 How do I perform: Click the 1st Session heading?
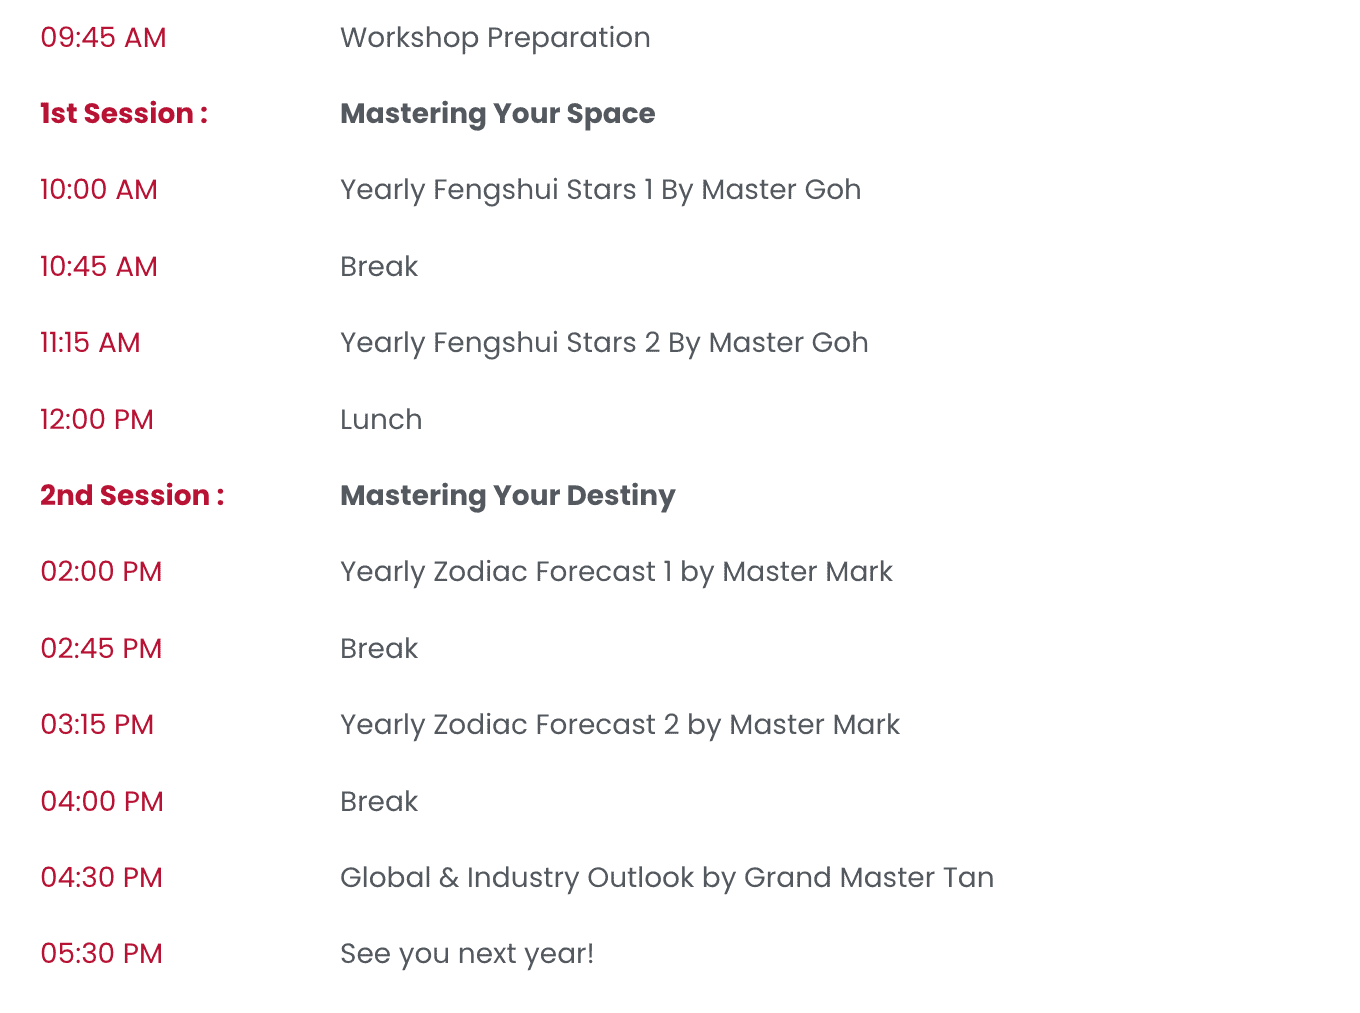click(x=124, y=114)
